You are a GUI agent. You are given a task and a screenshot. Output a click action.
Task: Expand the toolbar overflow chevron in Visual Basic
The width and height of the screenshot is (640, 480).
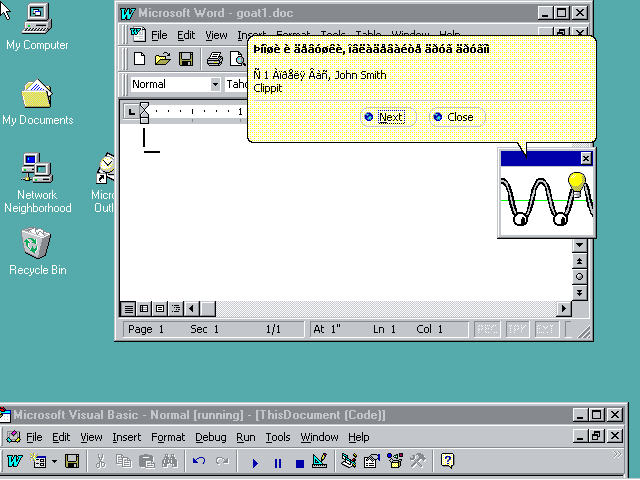click(x=617, y=455)
